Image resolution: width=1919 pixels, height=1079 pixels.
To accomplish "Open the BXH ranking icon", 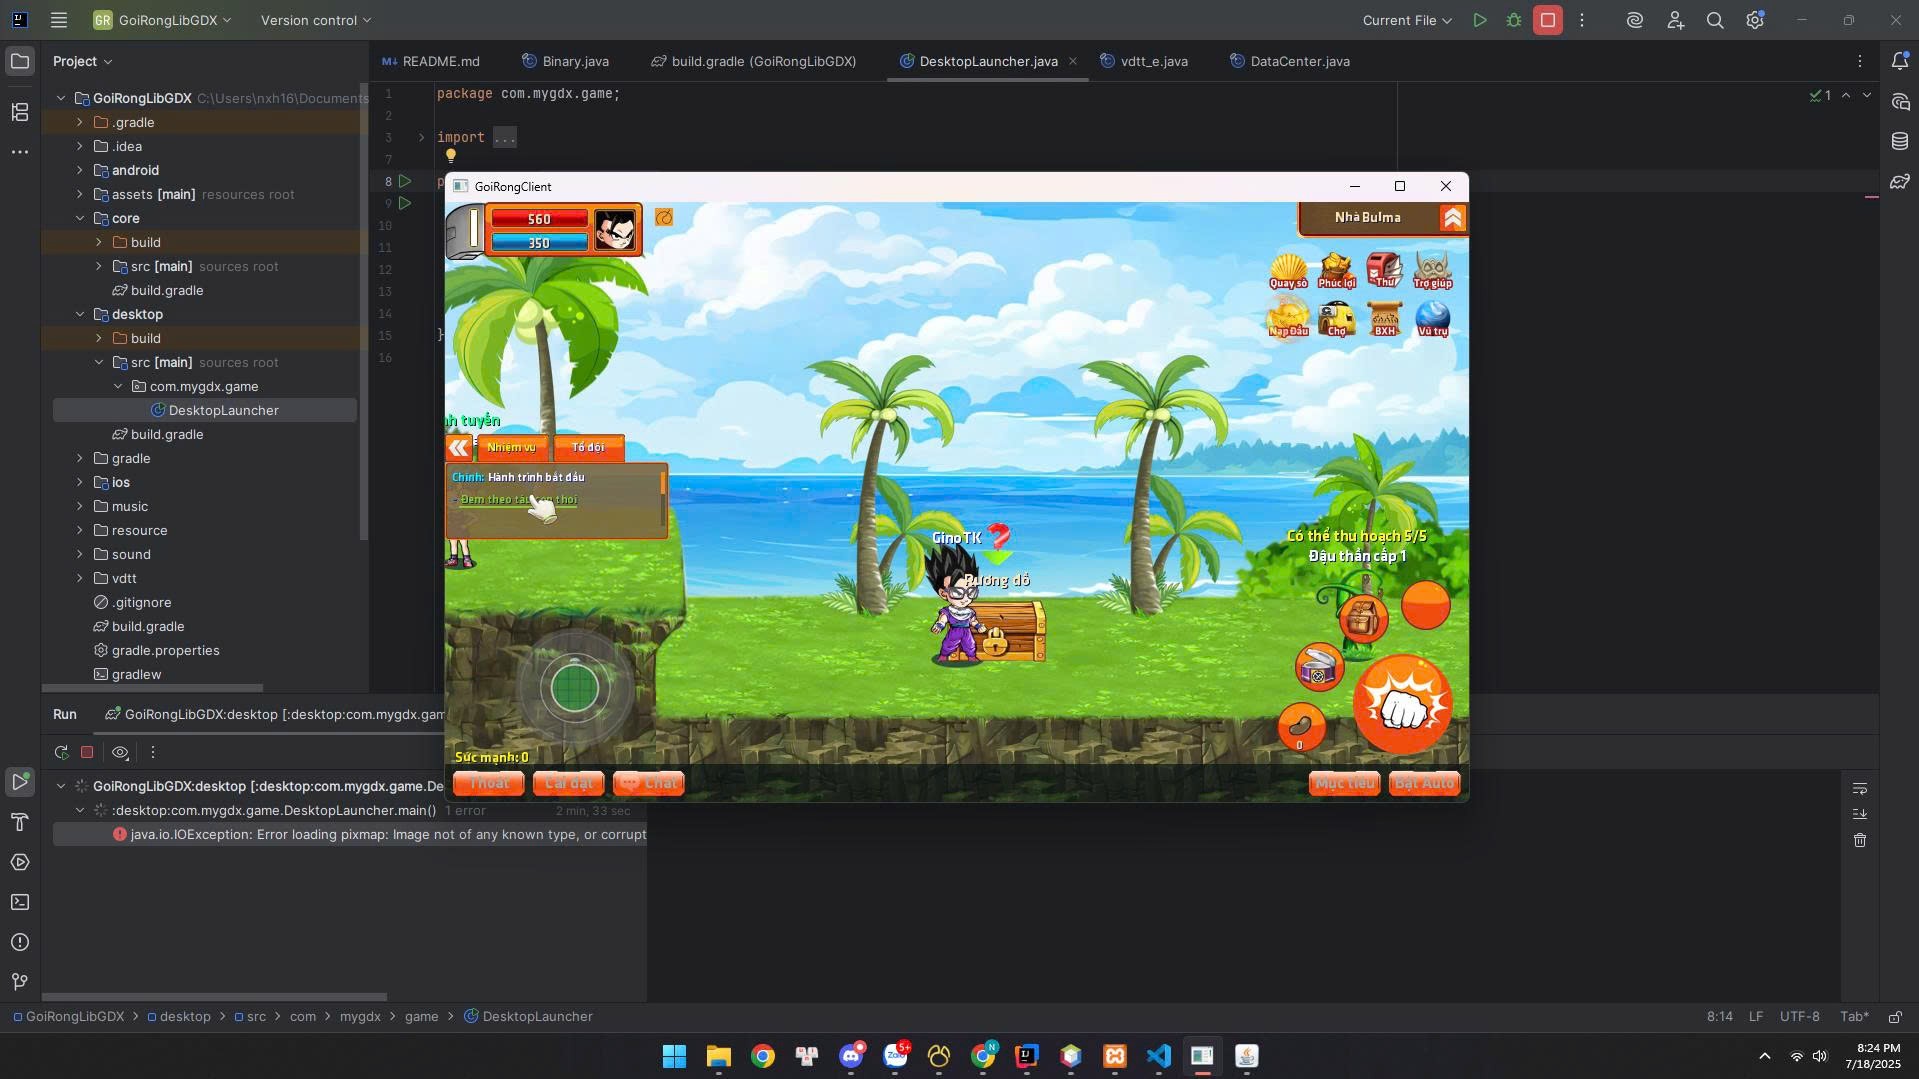I will click(x=1385, y=319).
